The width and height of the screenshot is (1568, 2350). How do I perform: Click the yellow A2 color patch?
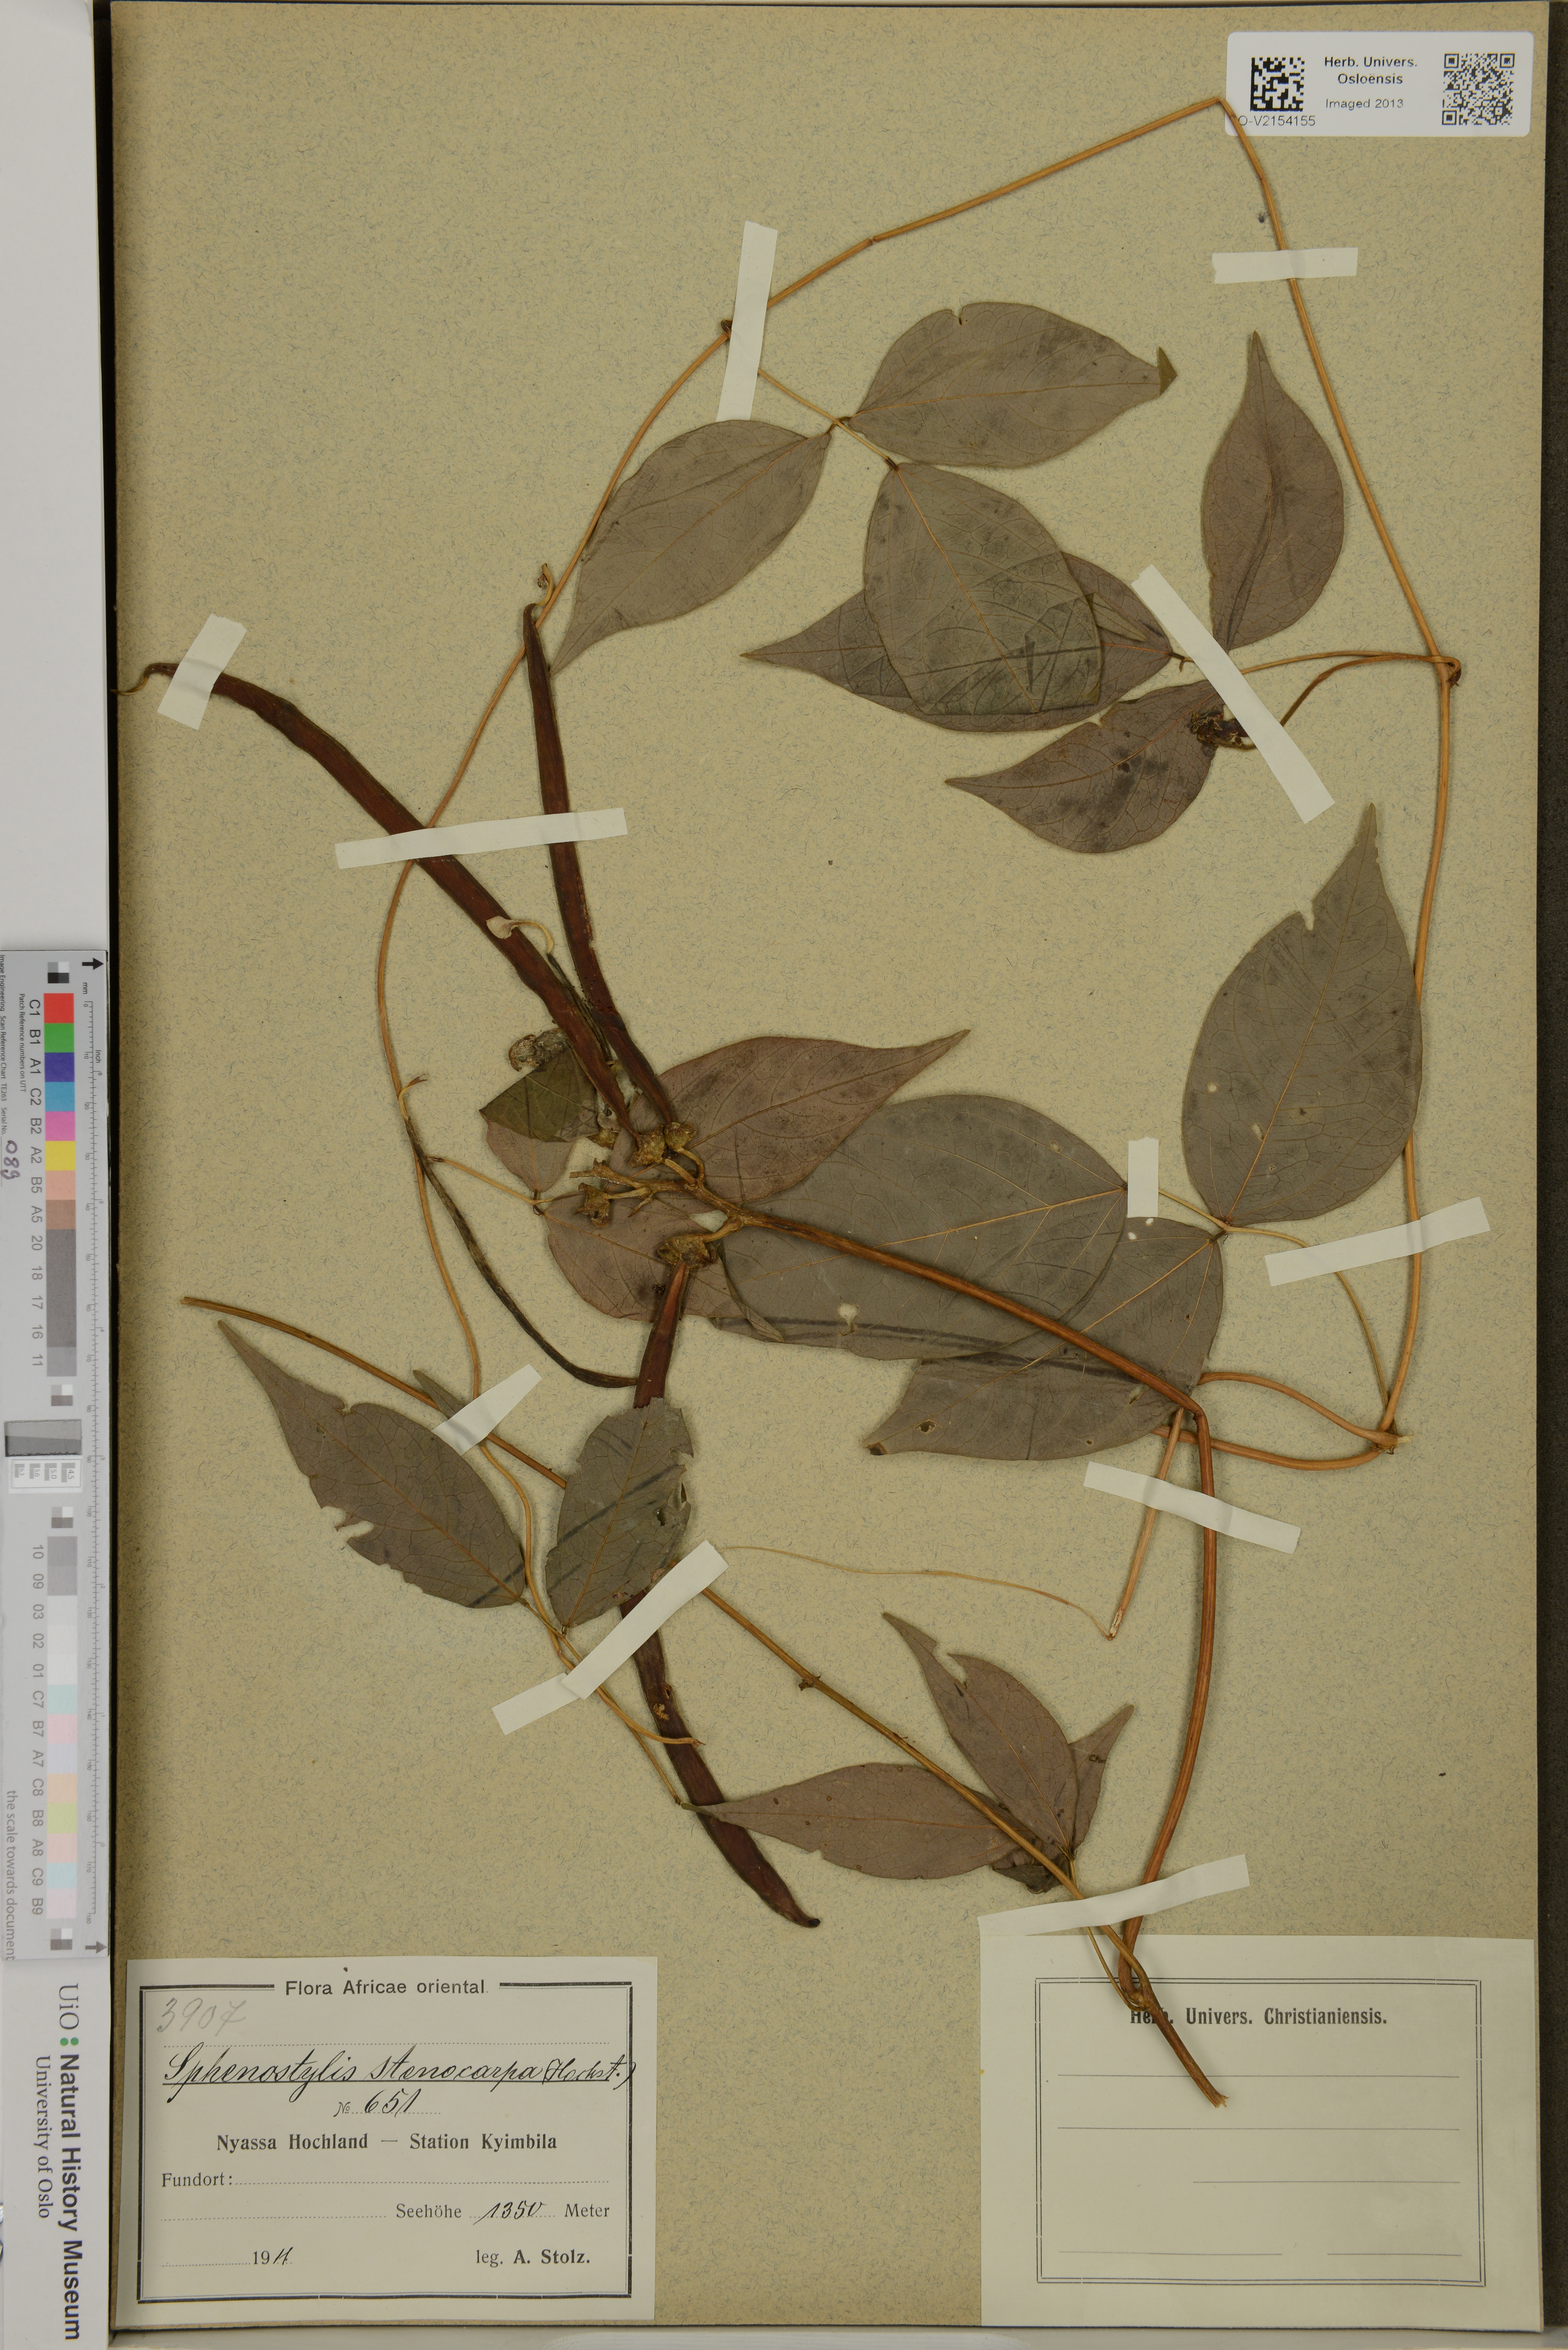point(60,1156)
